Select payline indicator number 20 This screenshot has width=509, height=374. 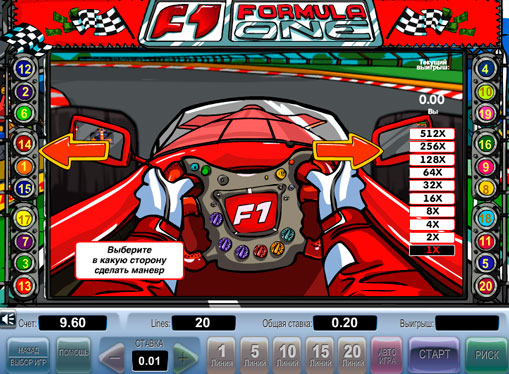(485, 286)
